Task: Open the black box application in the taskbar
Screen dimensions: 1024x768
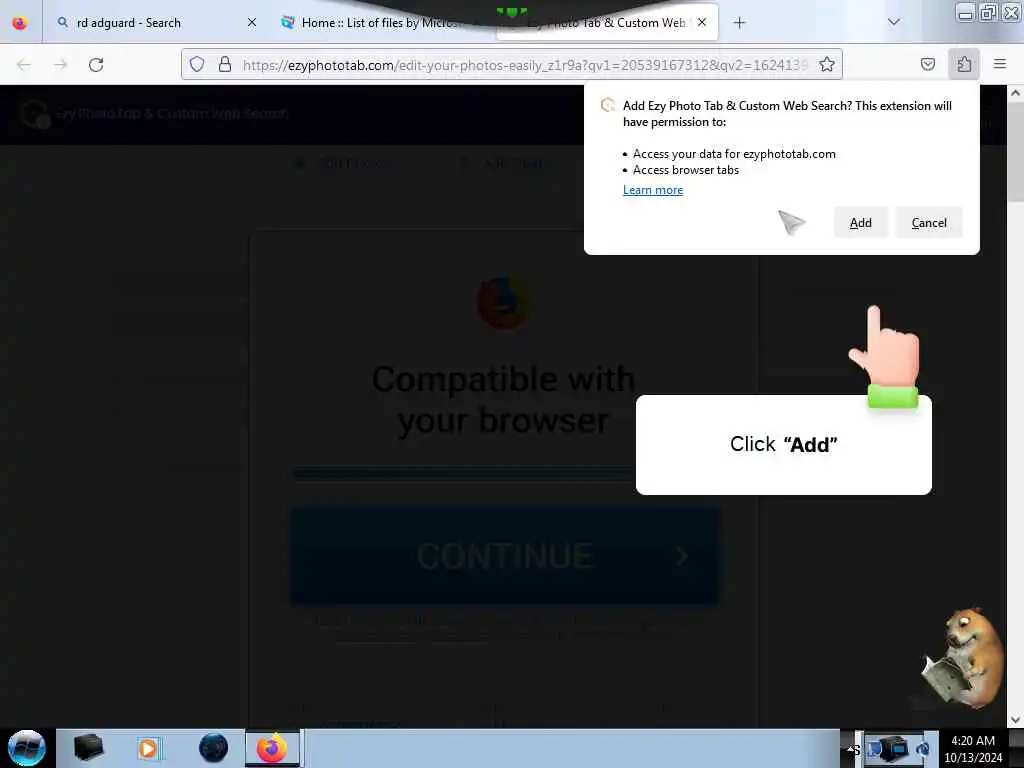Action: click(x=88, y=748)
